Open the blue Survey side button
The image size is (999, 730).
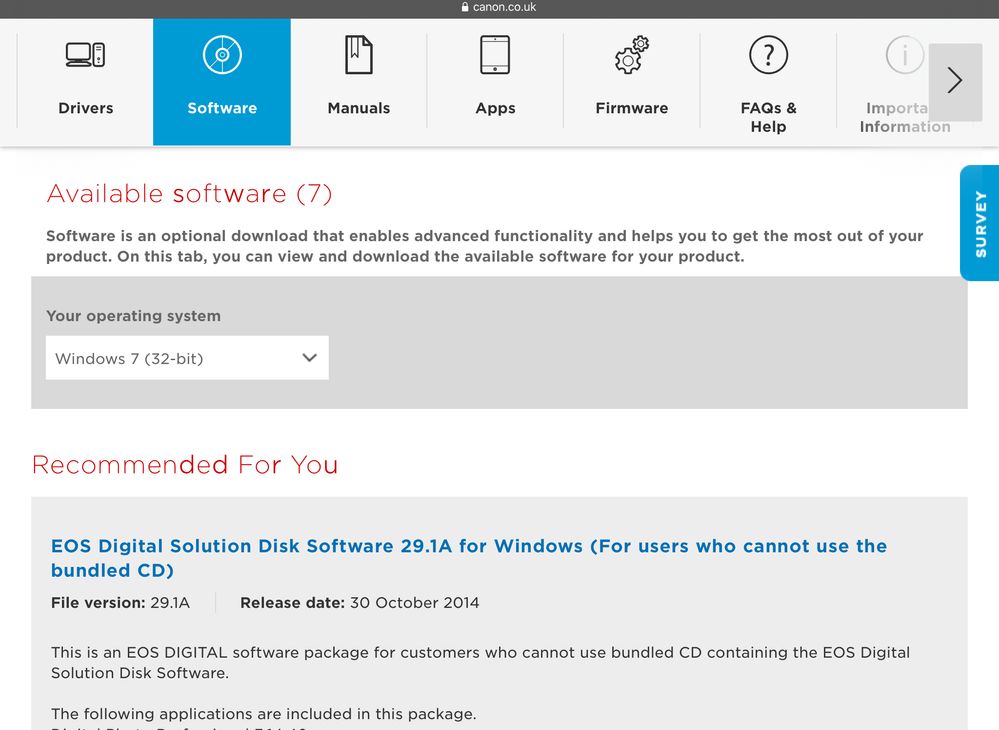[980, 223]
